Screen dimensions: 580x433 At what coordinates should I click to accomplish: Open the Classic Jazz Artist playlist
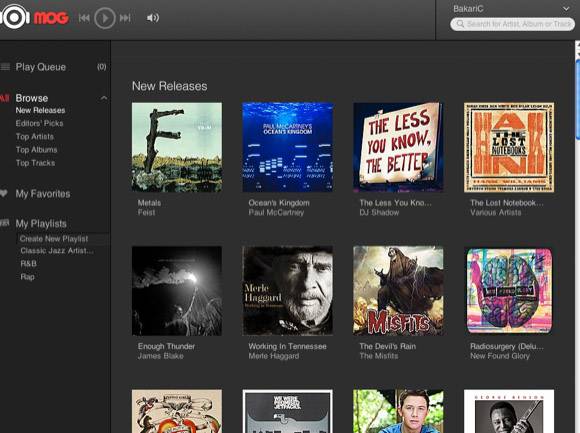point(57,251)
